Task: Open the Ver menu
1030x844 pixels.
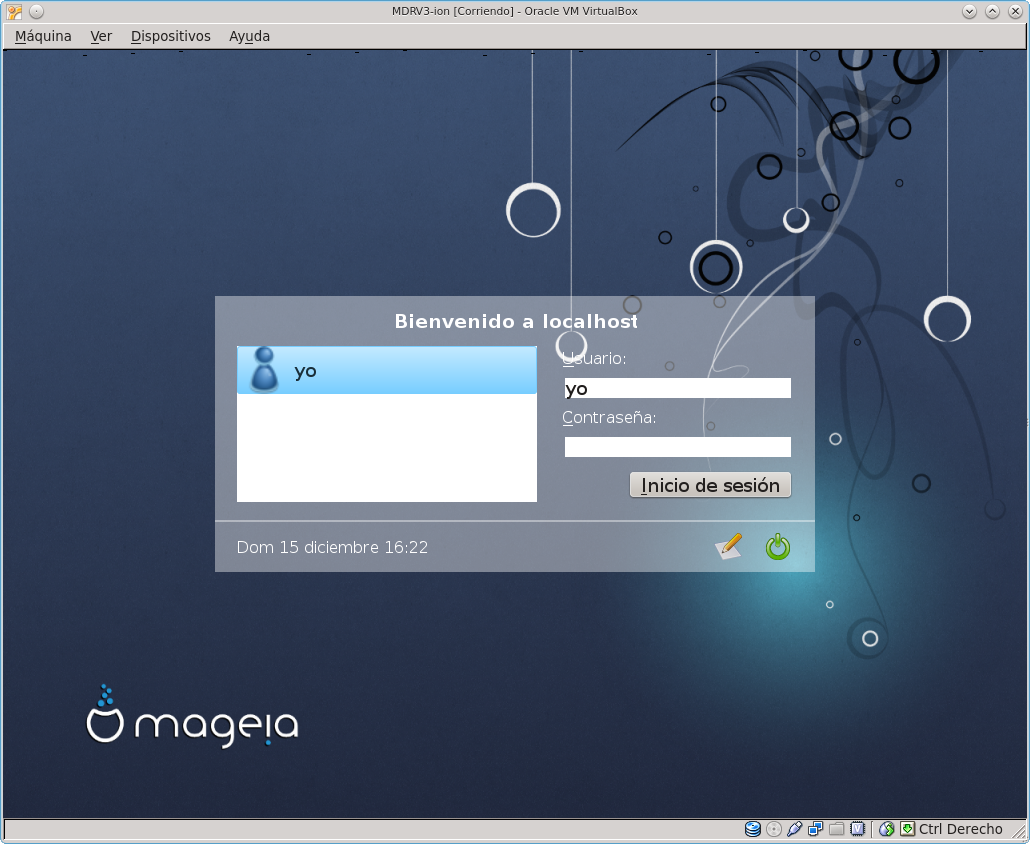Action: pos(101,36)
